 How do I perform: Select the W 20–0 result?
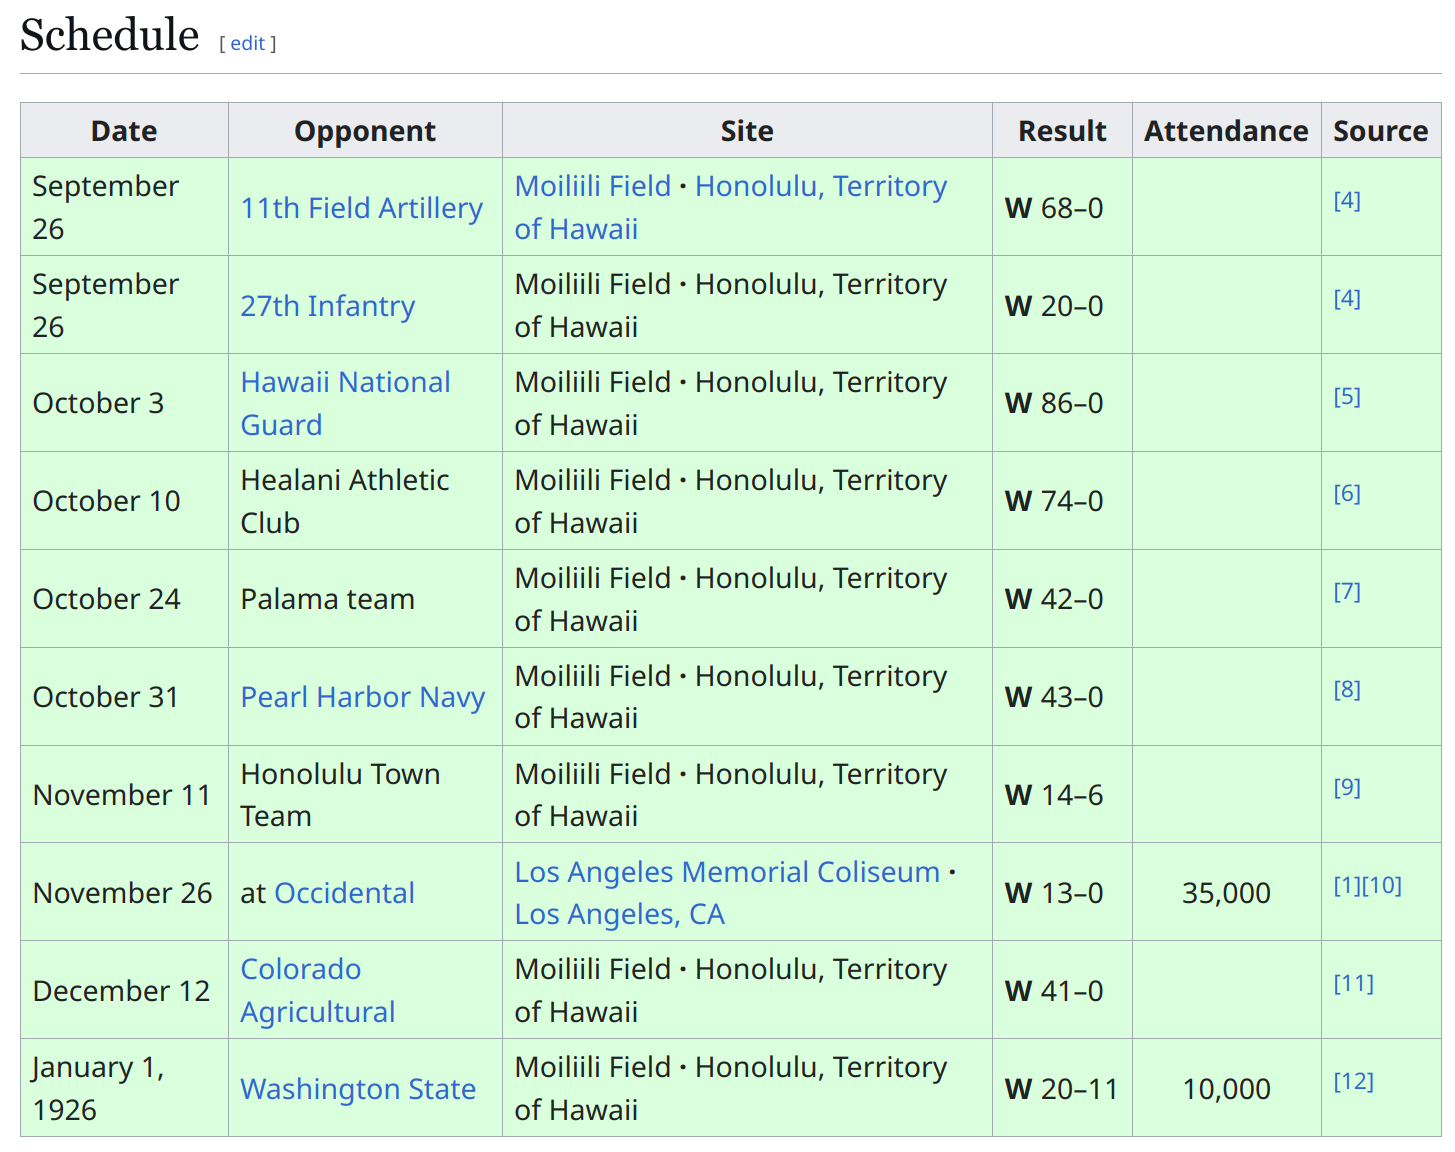[1054, 306]
